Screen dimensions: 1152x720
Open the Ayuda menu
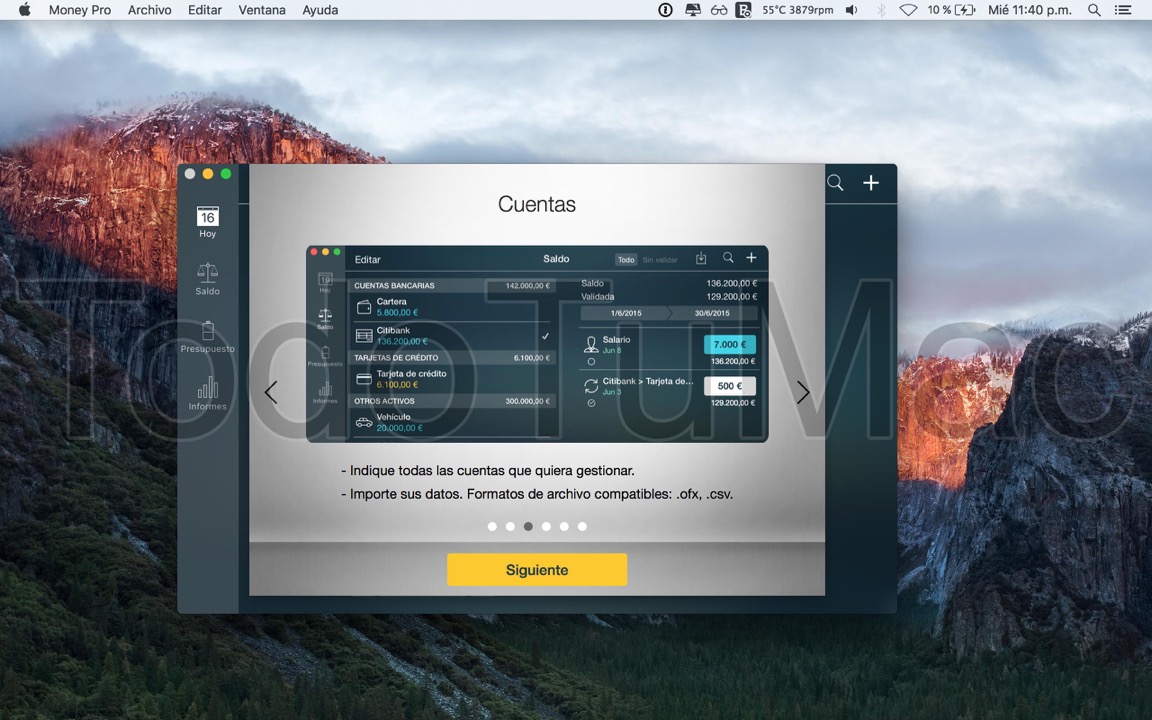pos(320,10)
